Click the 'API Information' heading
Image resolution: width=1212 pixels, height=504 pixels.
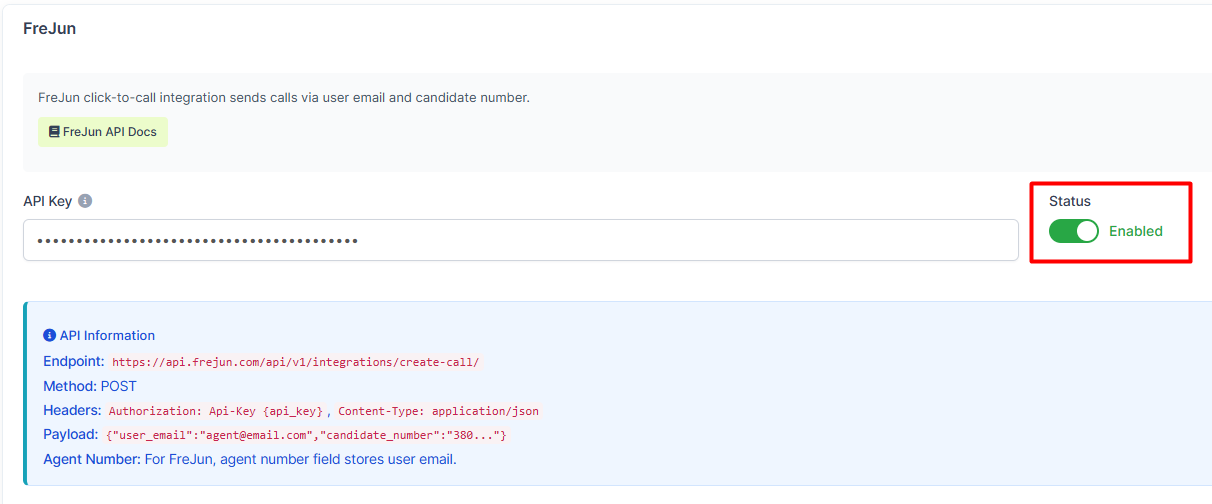(x=107, y=336)
